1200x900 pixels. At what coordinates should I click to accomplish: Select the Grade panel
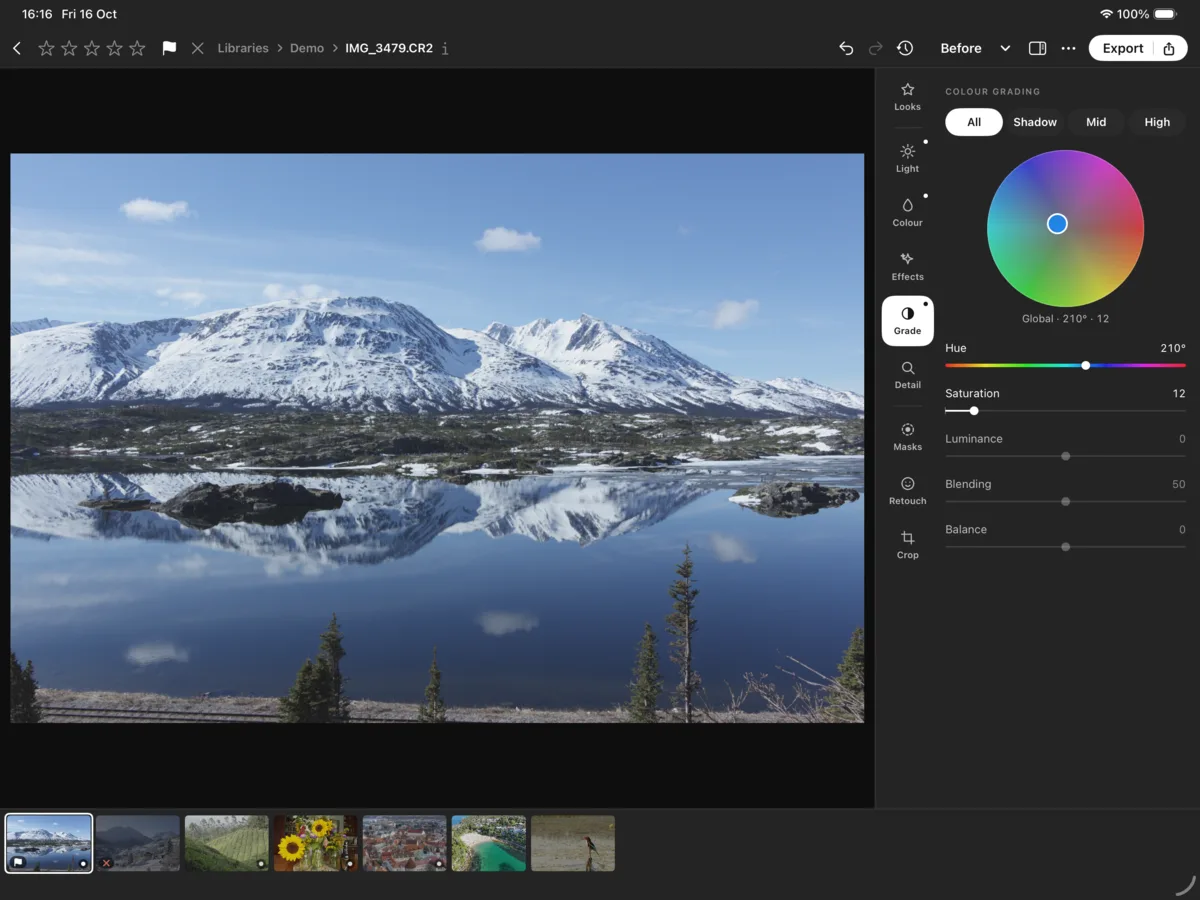(907, 320)
